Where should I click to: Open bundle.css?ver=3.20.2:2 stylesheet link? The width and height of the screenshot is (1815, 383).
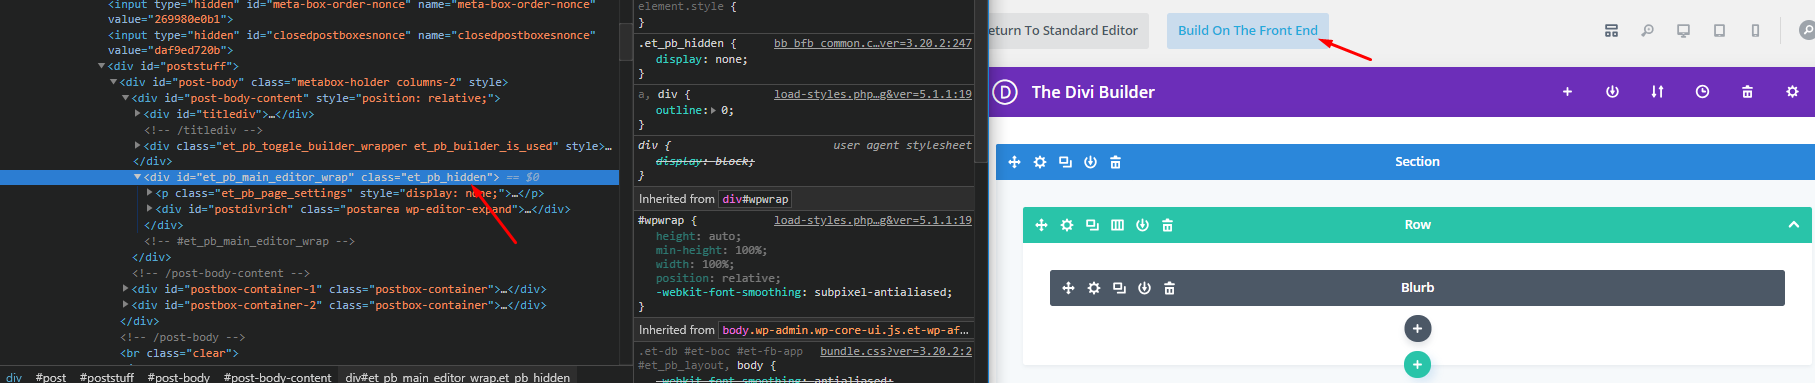tap(896, 351)
